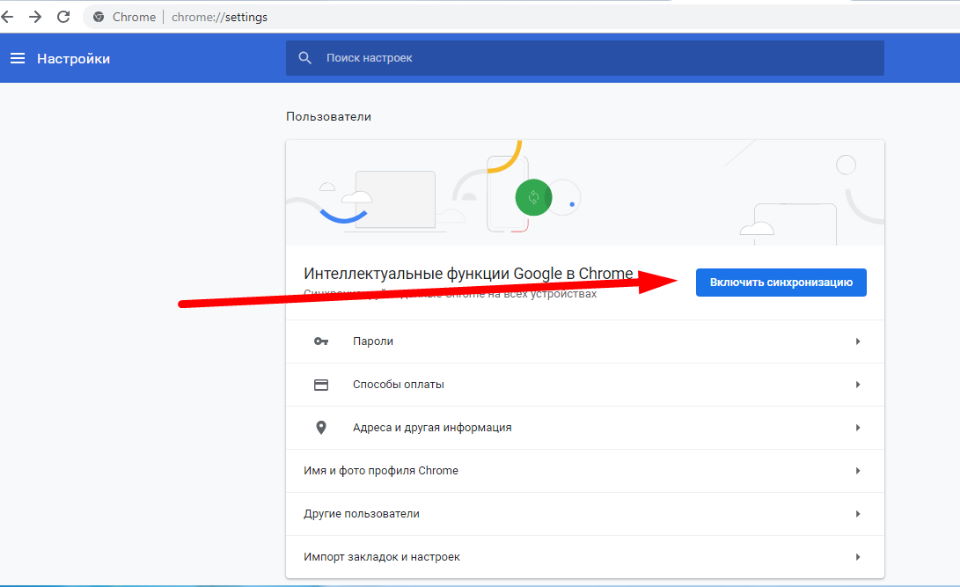960x587 pixels.
Task: Expand the Пароли row arrow
Action: [x=858, y=341]
